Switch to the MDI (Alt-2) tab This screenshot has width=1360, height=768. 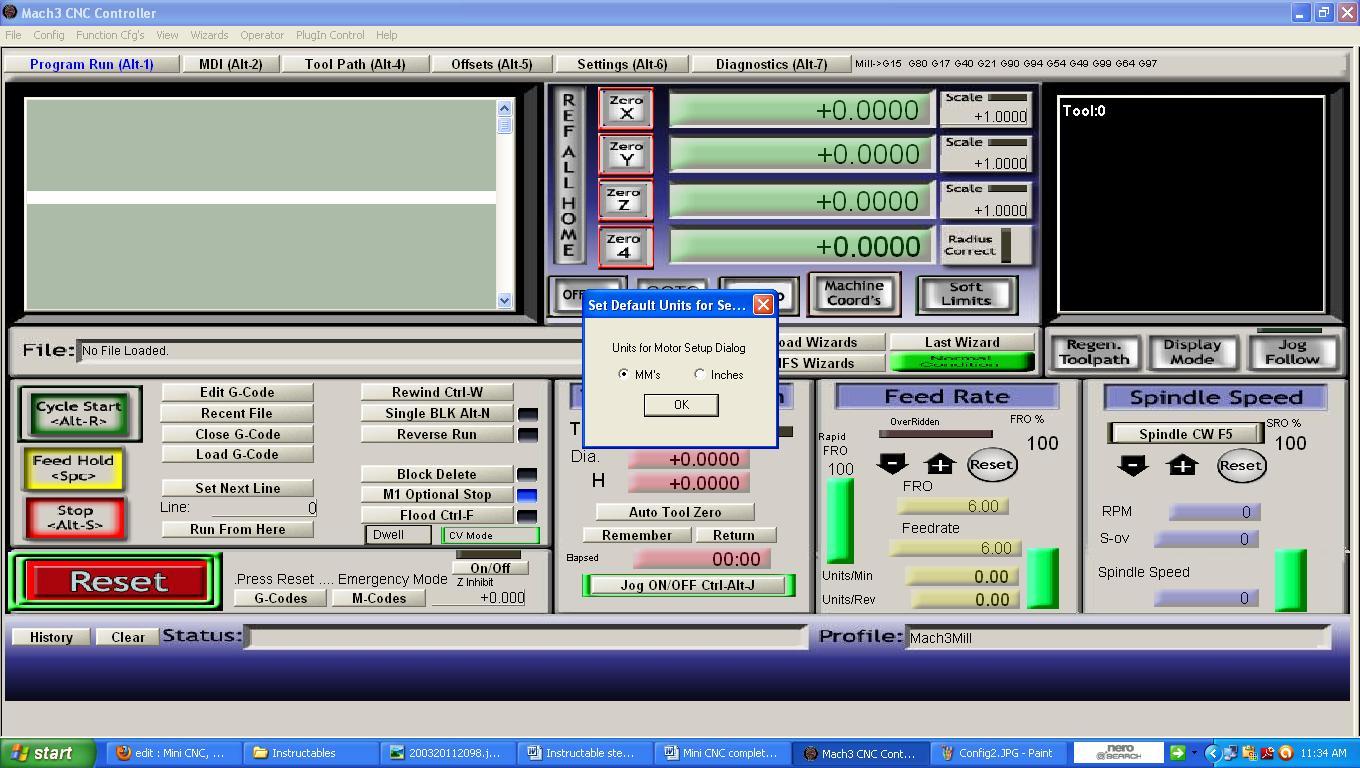pyautogui.click(x=230, y=64)
